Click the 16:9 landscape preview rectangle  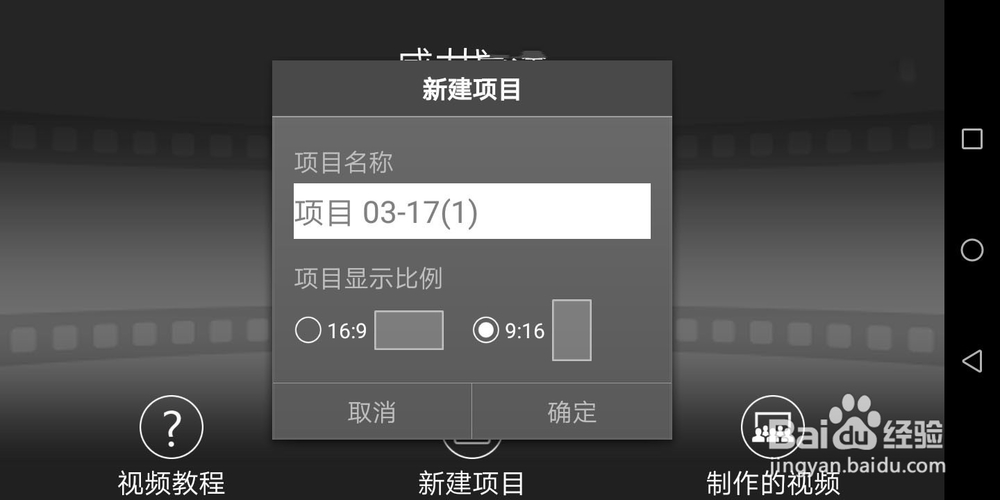tap(409, 330)
